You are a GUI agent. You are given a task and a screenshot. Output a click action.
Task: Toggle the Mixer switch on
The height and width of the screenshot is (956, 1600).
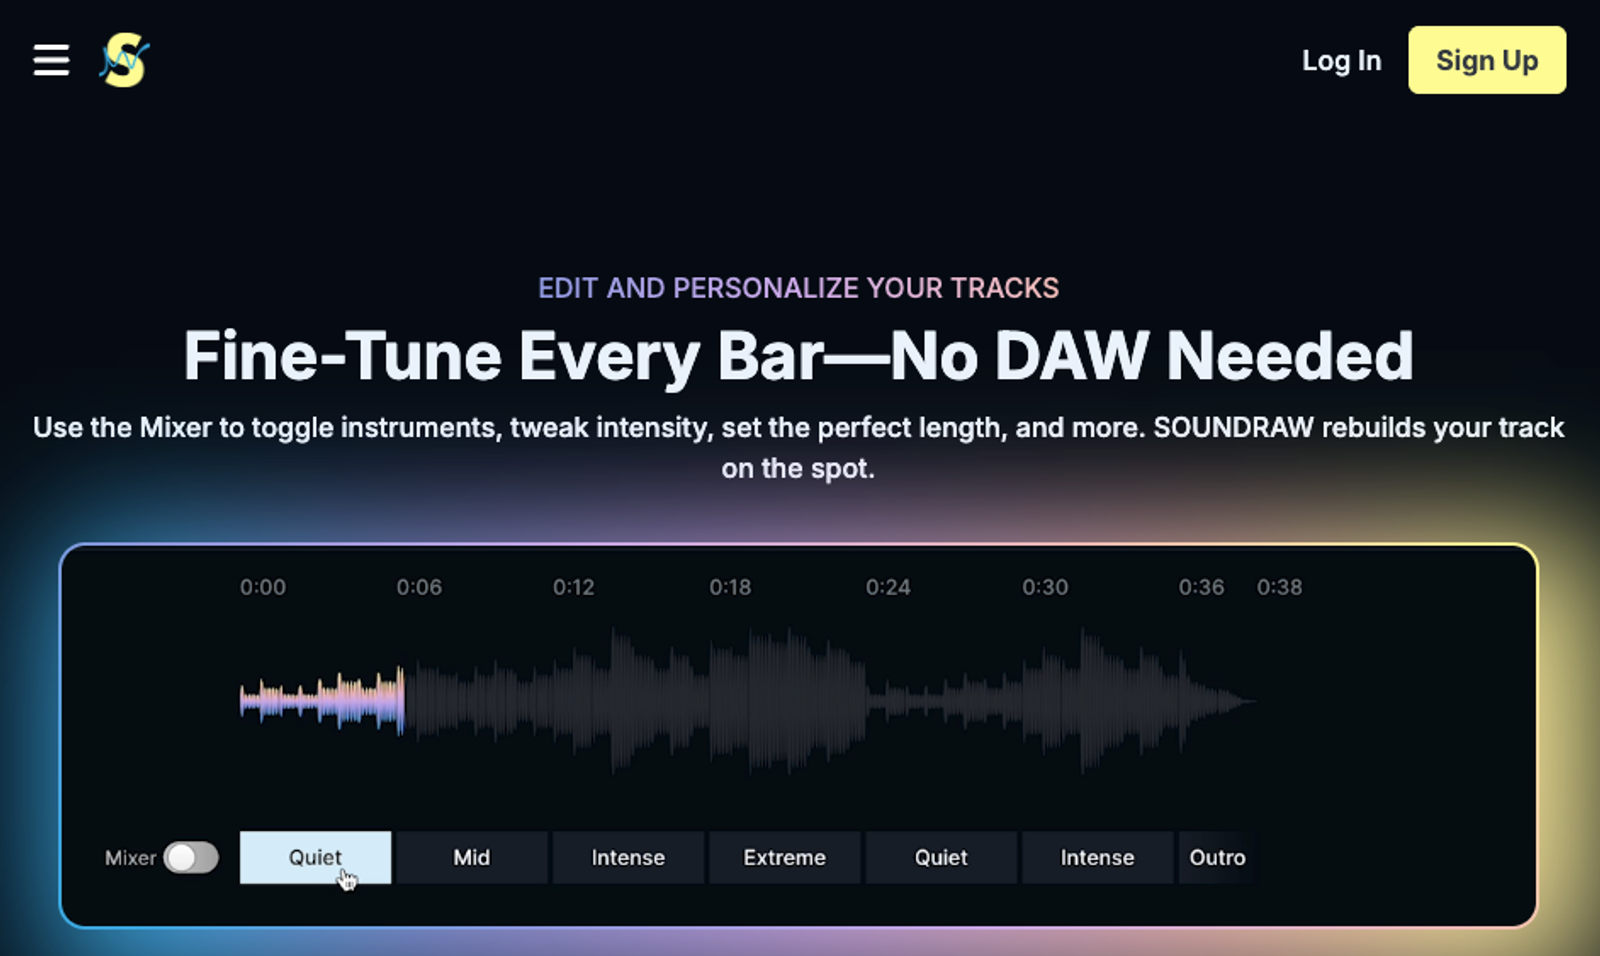[x=191, y=857]
